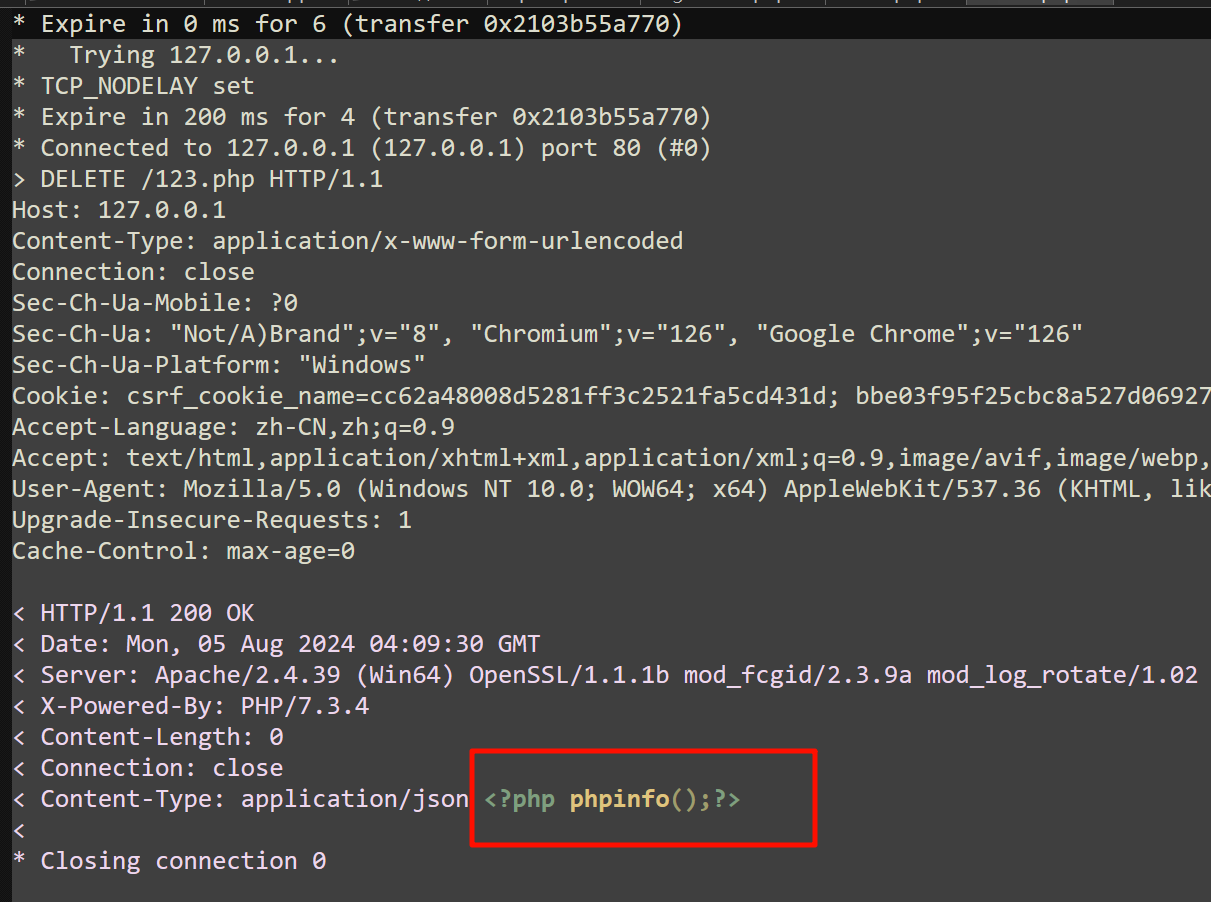This screenshot has height=902, width=1211.
Task: Click the Sec-Ch-Ua-Platform "Windows" line
Action: [x=218, y=365]
